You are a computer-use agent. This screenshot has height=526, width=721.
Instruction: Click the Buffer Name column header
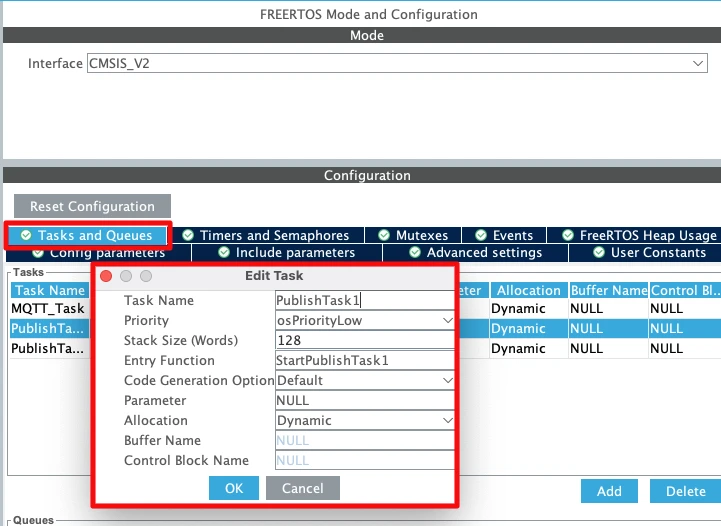click(608, 290)
